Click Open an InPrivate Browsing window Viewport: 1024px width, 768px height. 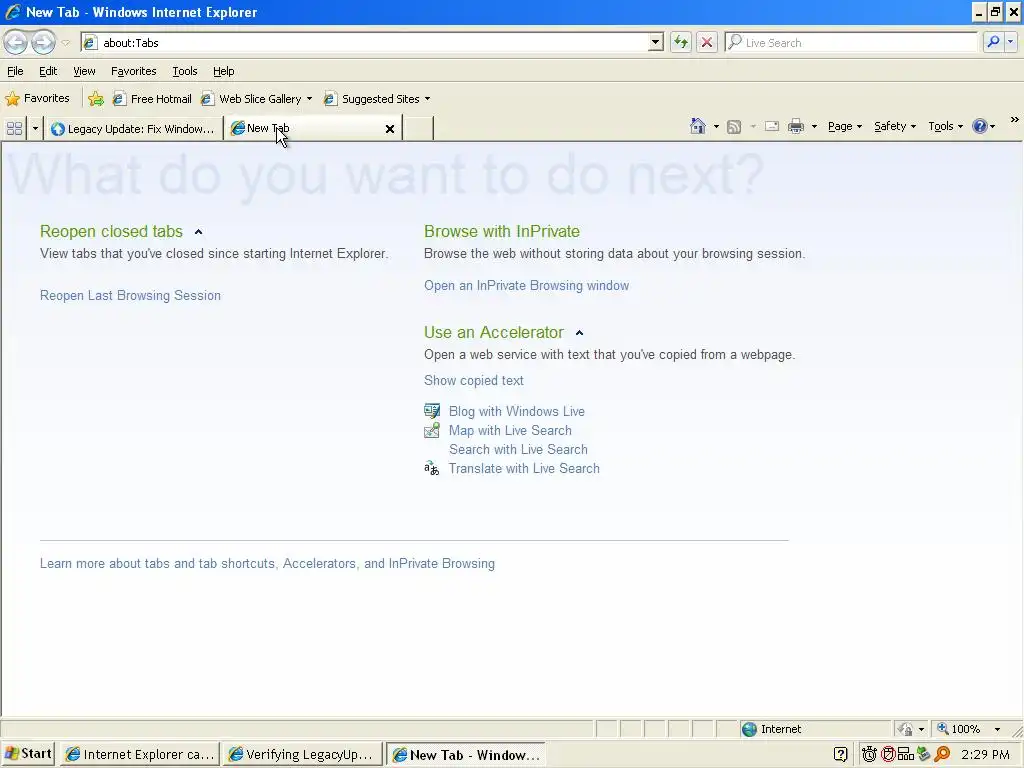(x=526, y=285)
